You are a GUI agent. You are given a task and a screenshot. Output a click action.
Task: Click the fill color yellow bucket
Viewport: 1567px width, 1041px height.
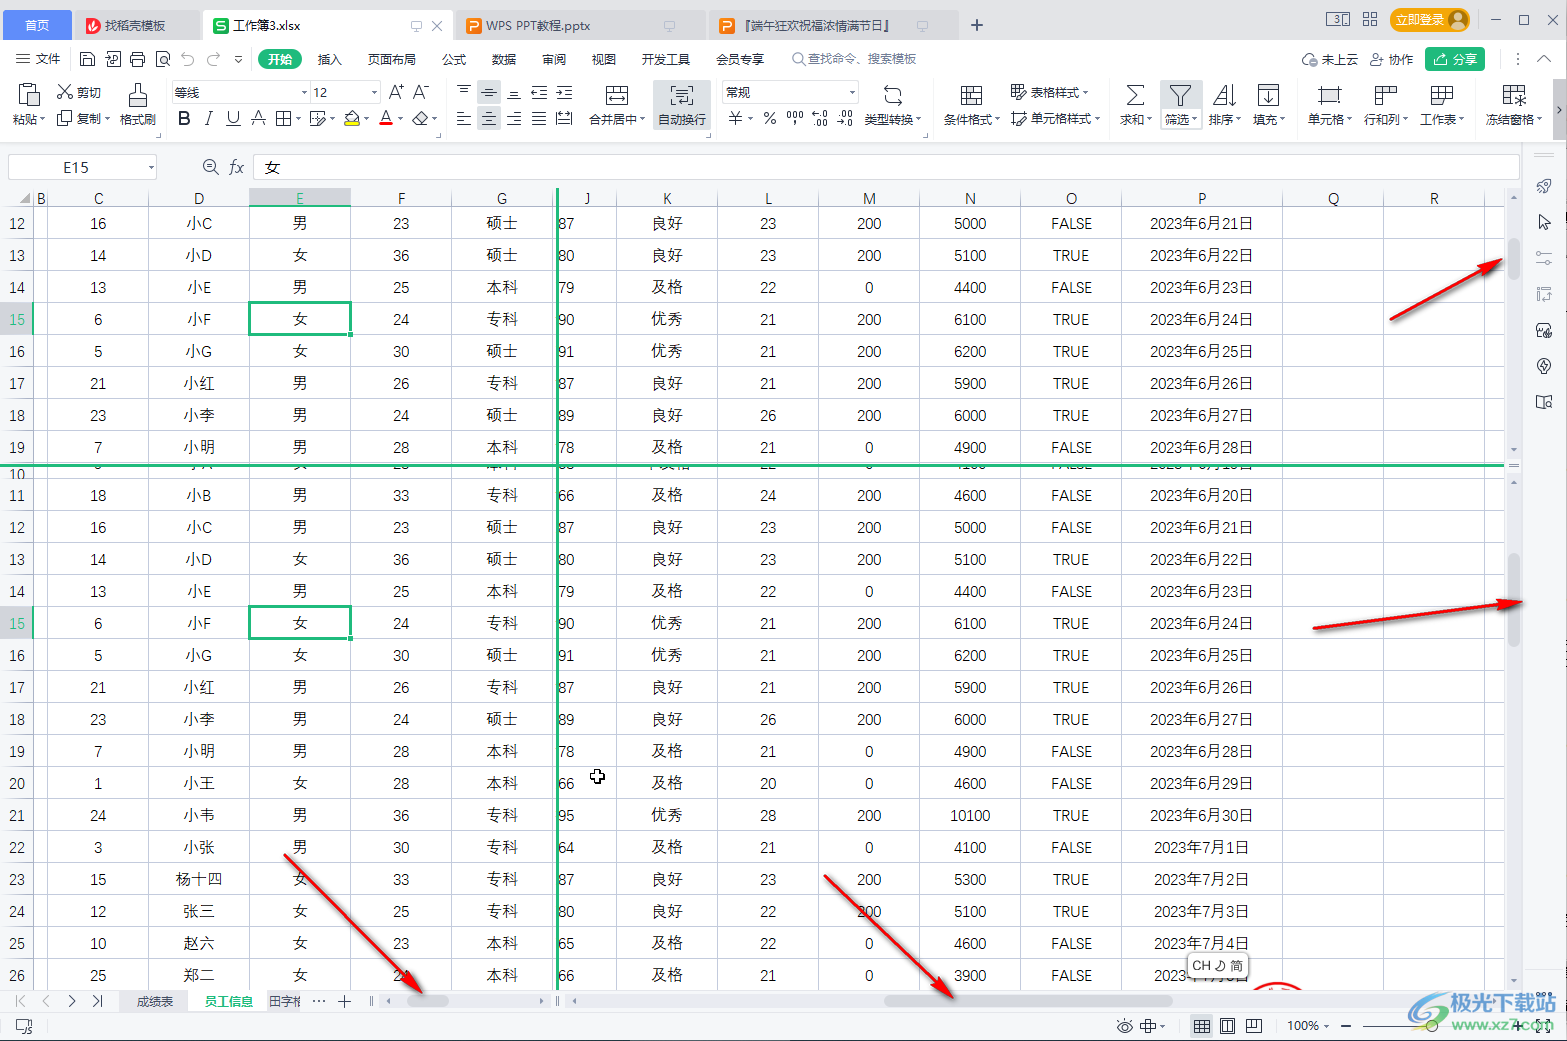click(x=351, y=118)
